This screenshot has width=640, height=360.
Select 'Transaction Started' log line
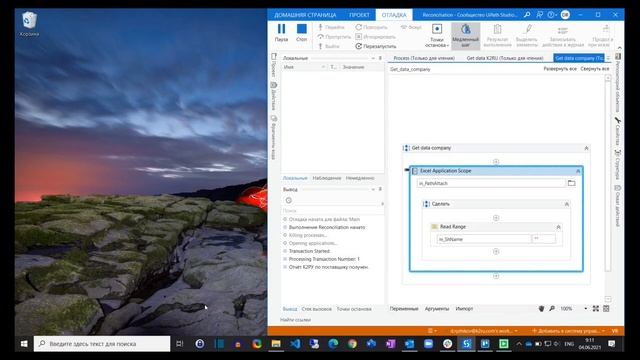click(x=309, y=251)
